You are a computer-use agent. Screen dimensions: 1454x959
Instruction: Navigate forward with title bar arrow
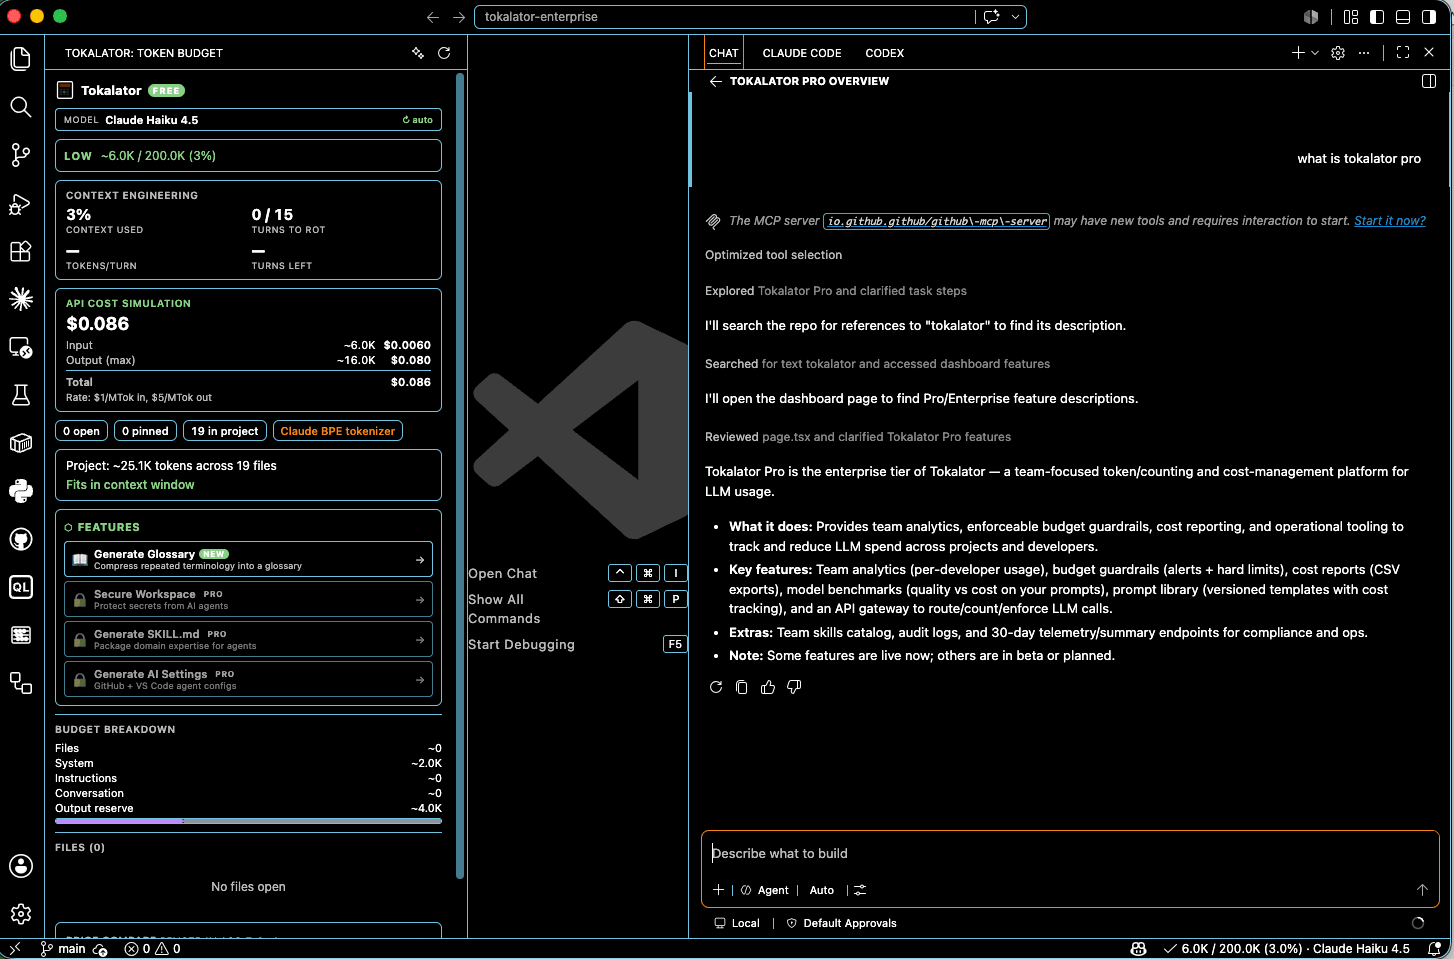459,17
